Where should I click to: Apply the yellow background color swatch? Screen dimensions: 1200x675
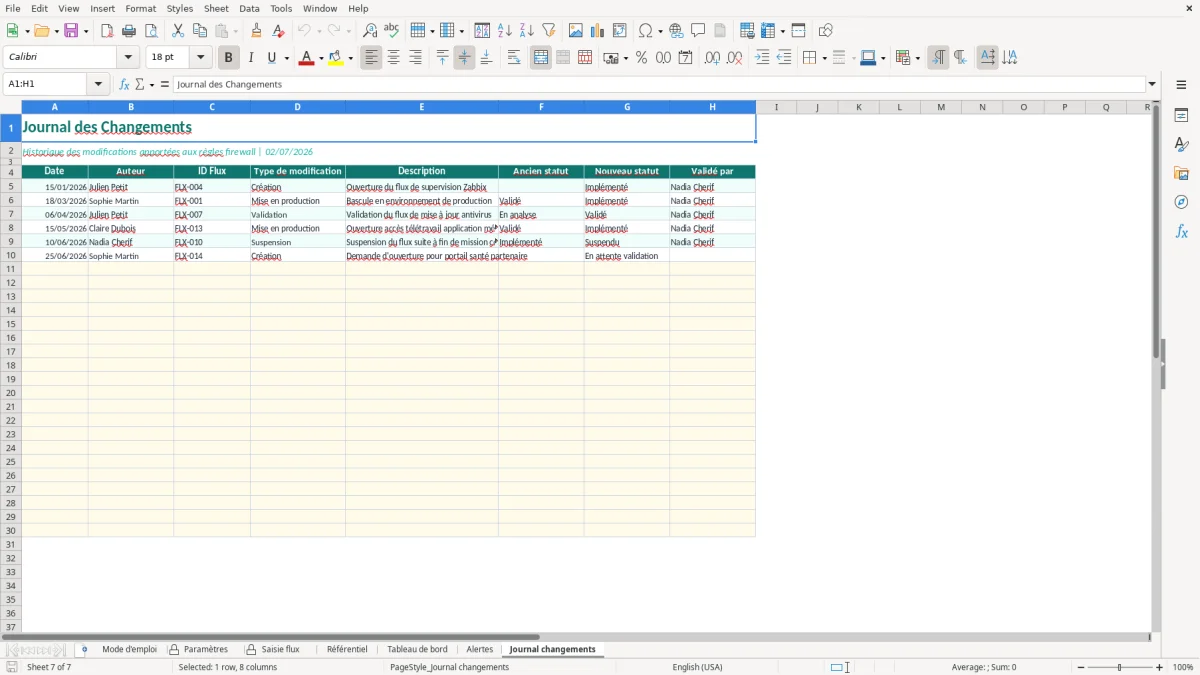tap(335, 58)
